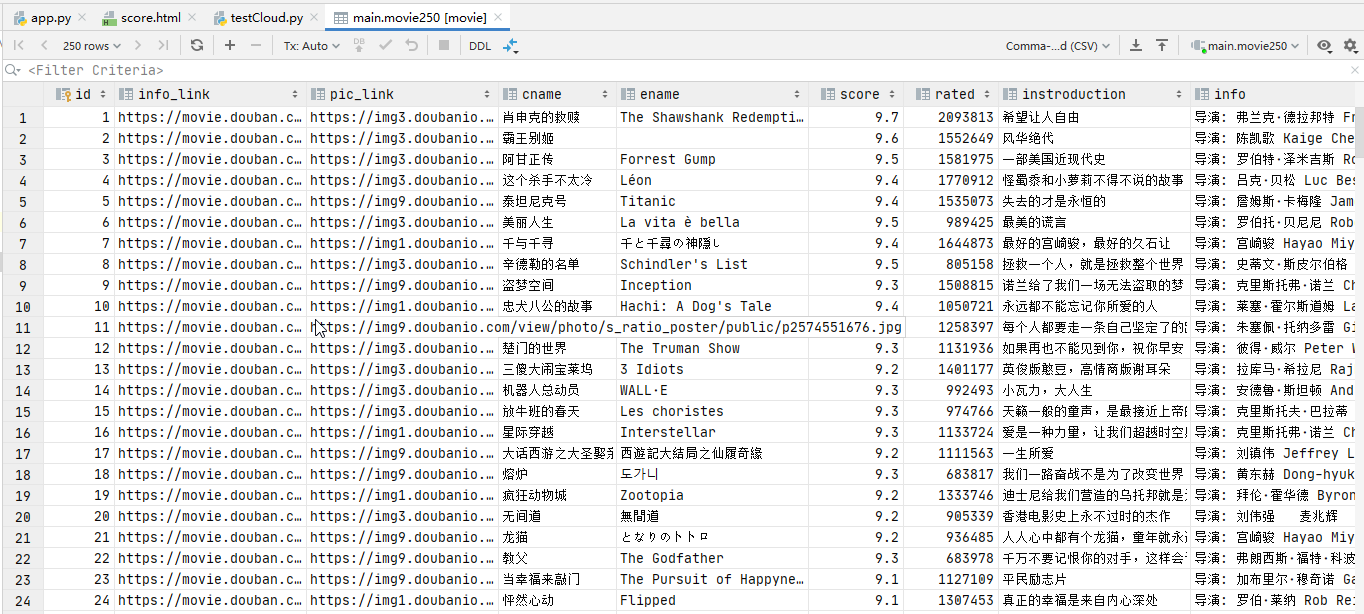
Task: Click sort arrows on pic_link column
Action: click(x=487, y=94)
